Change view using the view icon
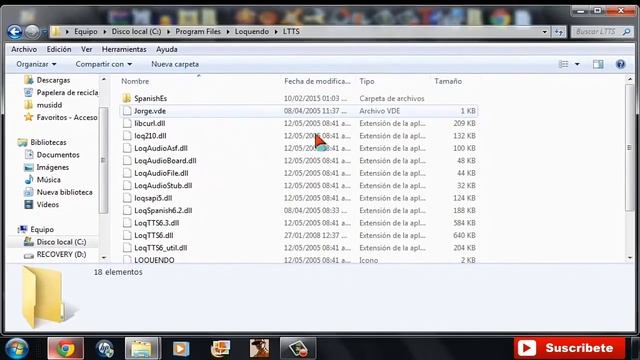 (564, 64)
